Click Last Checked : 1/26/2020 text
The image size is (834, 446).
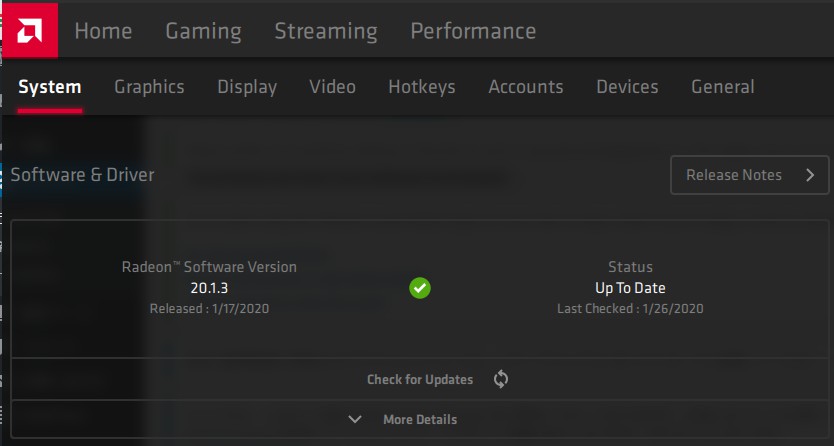point(630,308)
